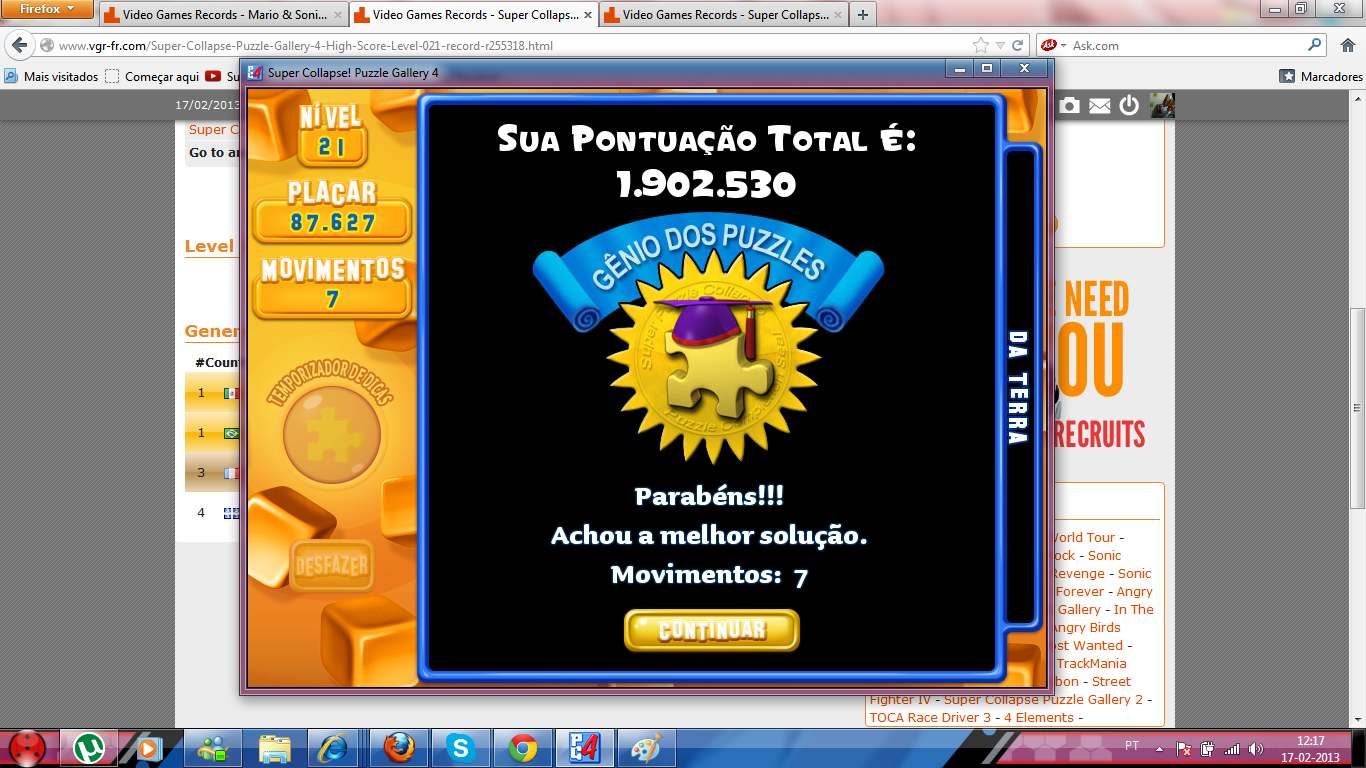
Task: Open uTorrent from the taskbar
Action: tap(91, 747)
